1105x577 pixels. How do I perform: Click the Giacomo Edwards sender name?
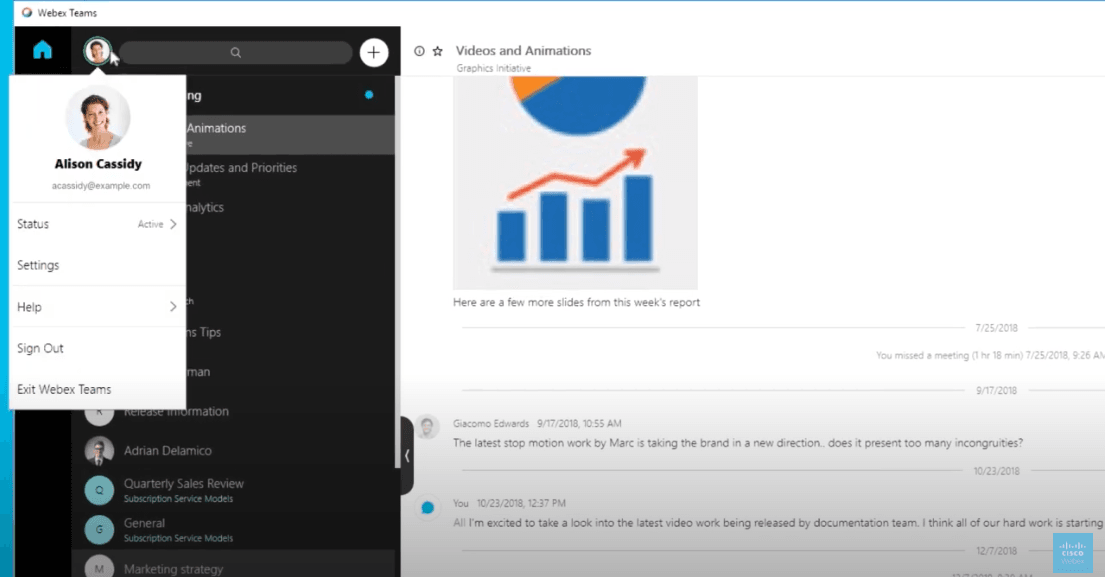point(490,423)
